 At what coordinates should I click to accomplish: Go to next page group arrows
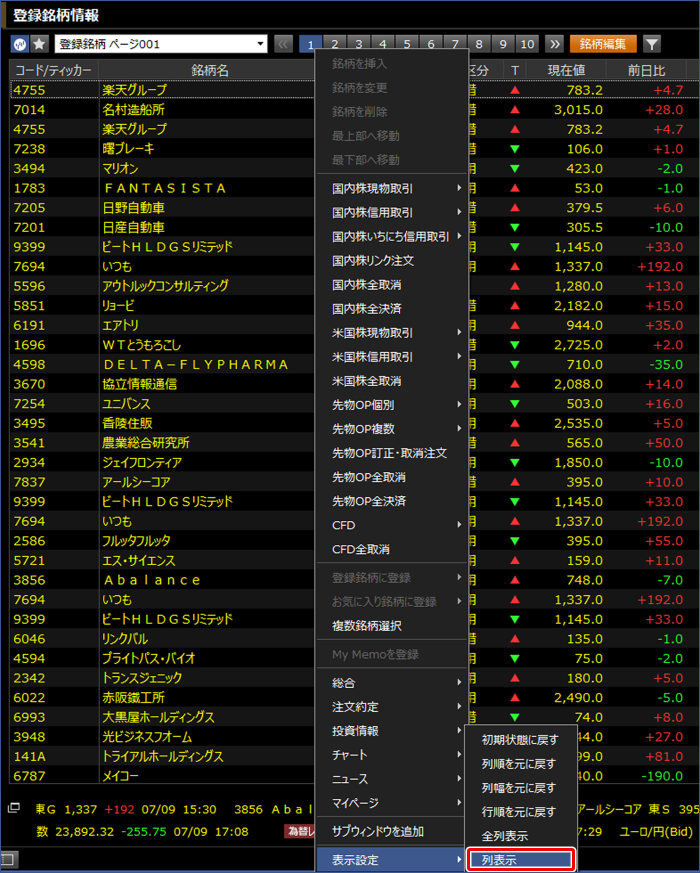(554, 44)
